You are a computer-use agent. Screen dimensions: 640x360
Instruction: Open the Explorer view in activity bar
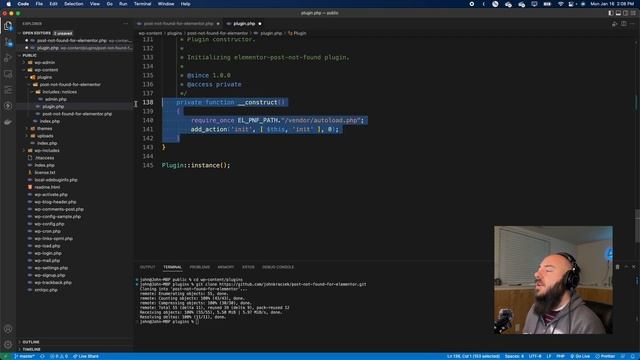tap(8, 26)
